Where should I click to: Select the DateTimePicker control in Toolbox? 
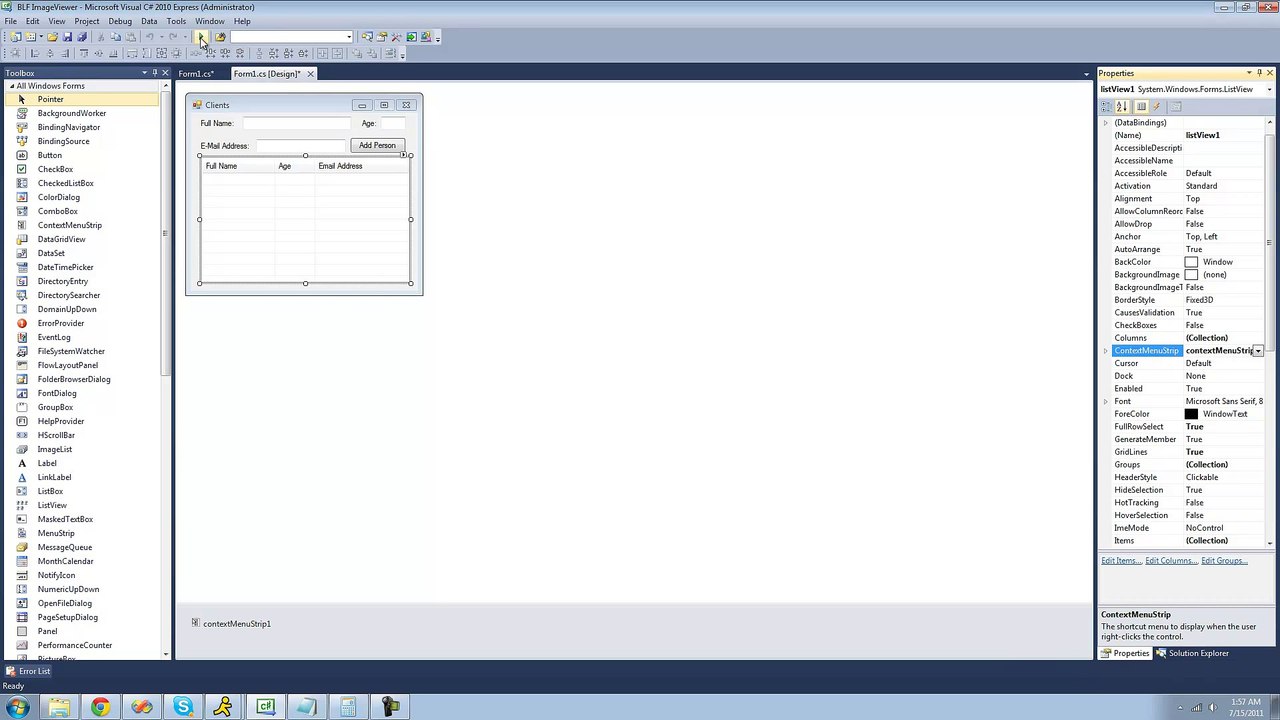click(65, 267)
